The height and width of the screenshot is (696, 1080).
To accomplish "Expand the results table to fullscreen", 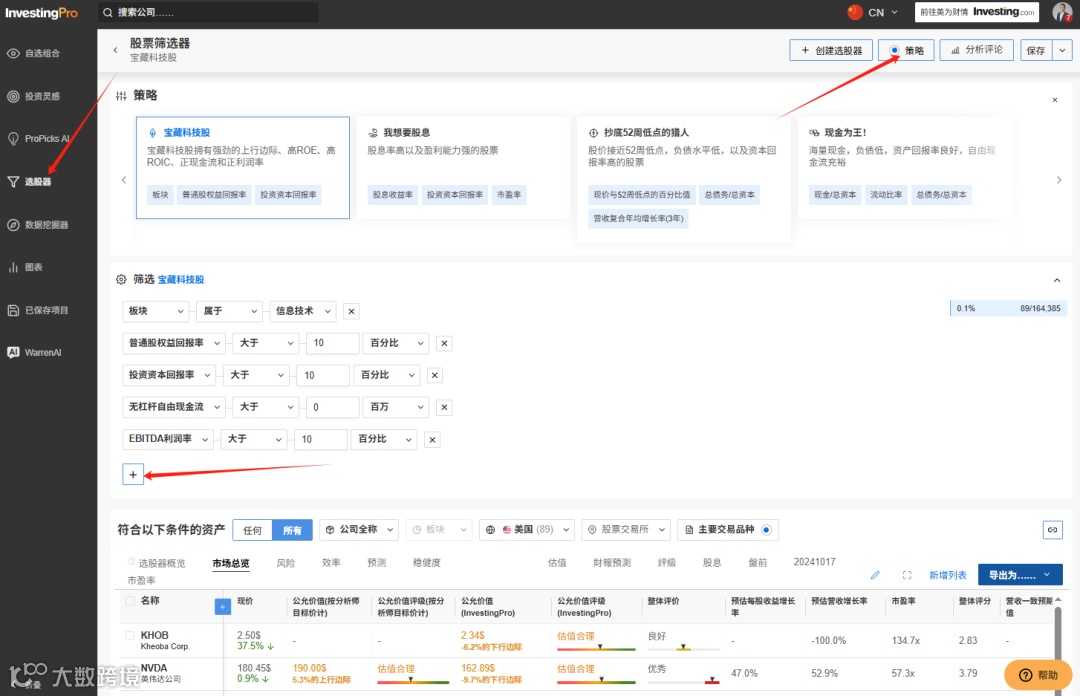I will point(907,575).
